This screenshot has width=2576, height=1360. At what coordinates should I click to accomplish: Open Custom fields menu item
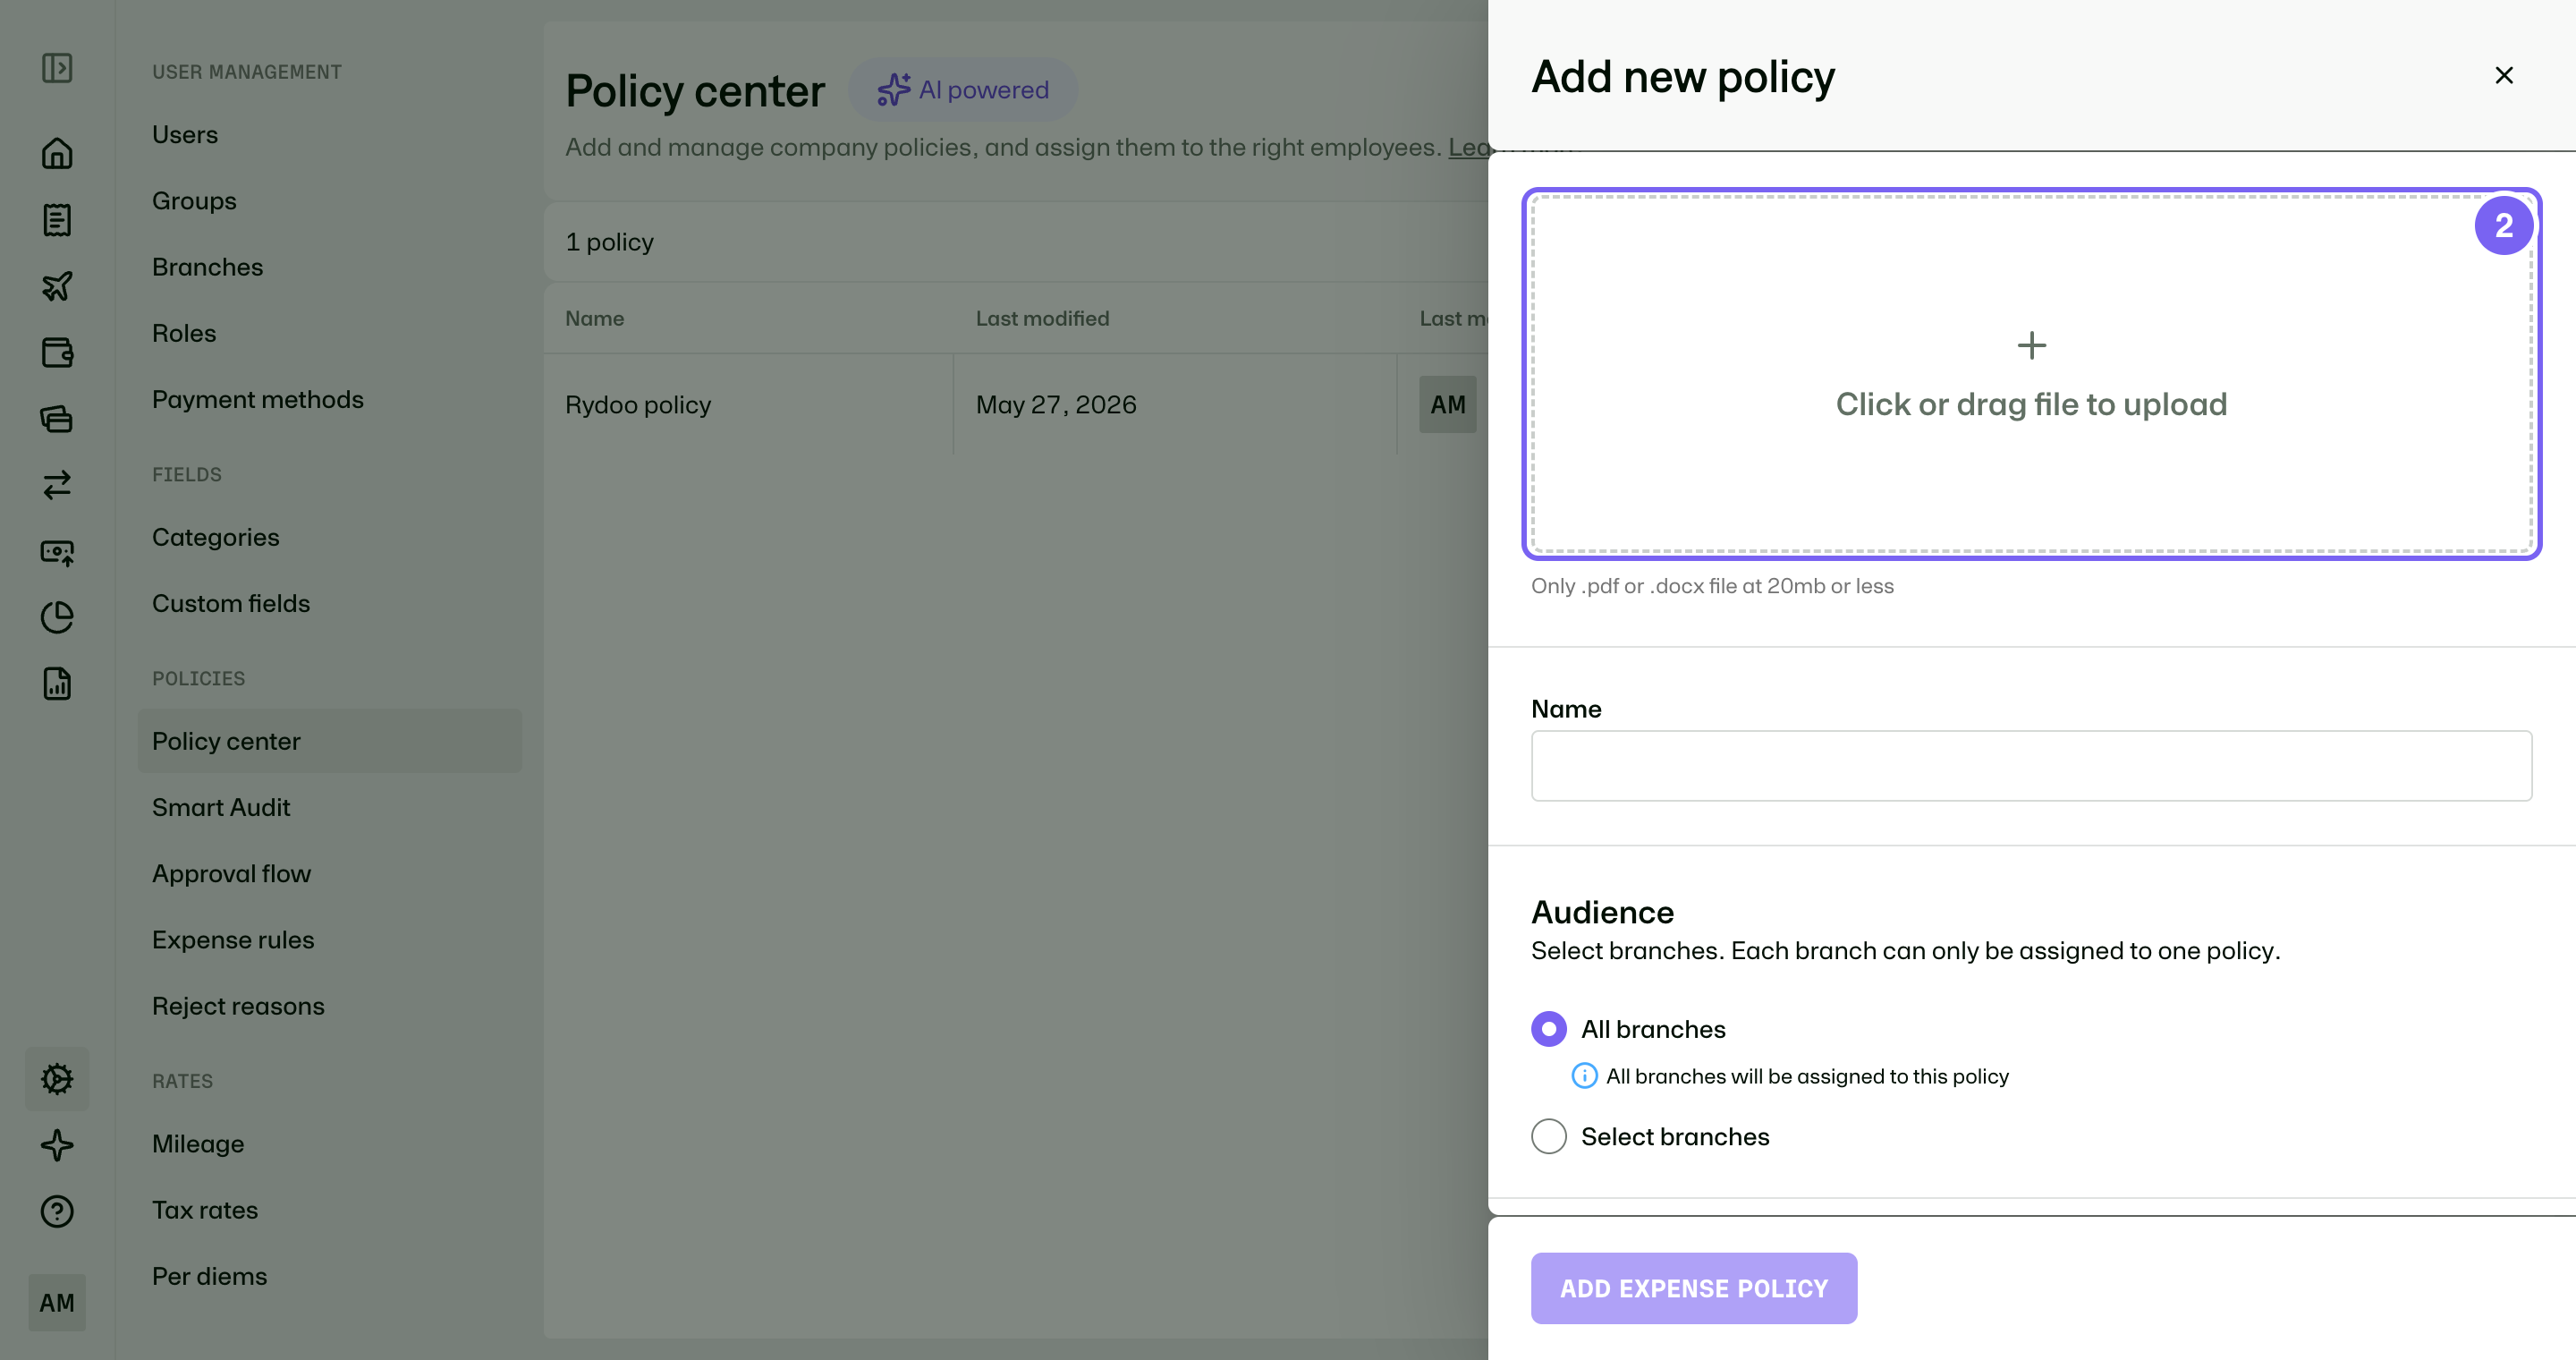pos(231,603)
